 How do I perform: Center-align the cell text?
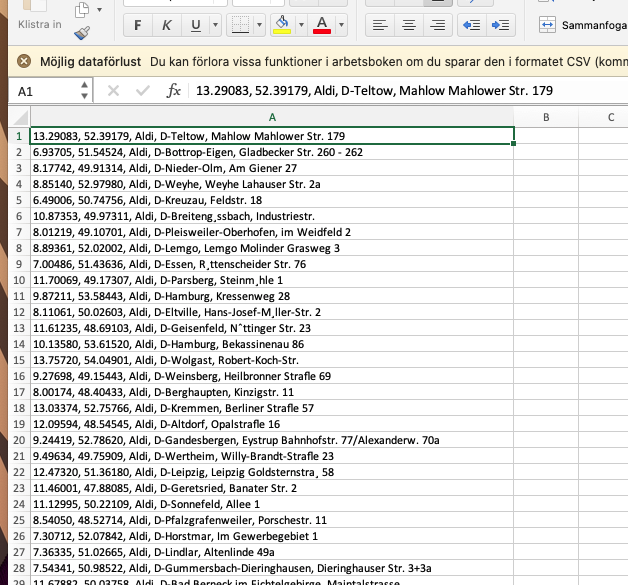click(x=406, y=24)
